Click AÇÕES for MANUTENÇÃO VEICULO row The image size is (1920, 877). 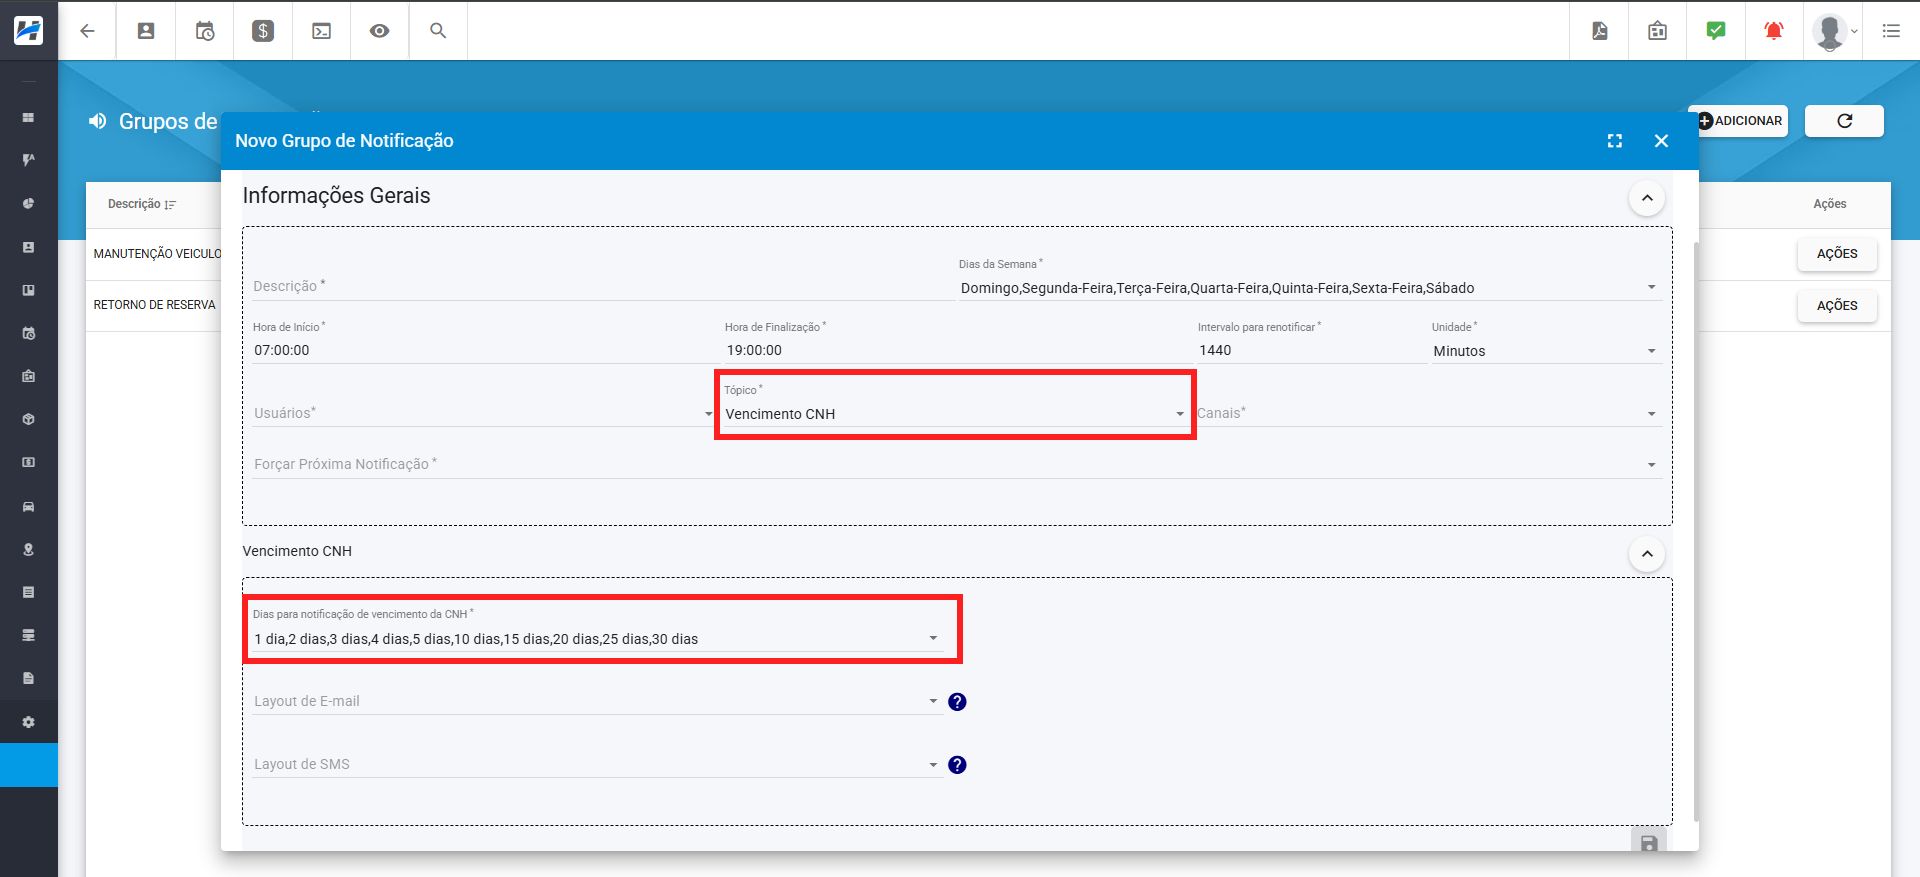click(x=1837, y=254)
